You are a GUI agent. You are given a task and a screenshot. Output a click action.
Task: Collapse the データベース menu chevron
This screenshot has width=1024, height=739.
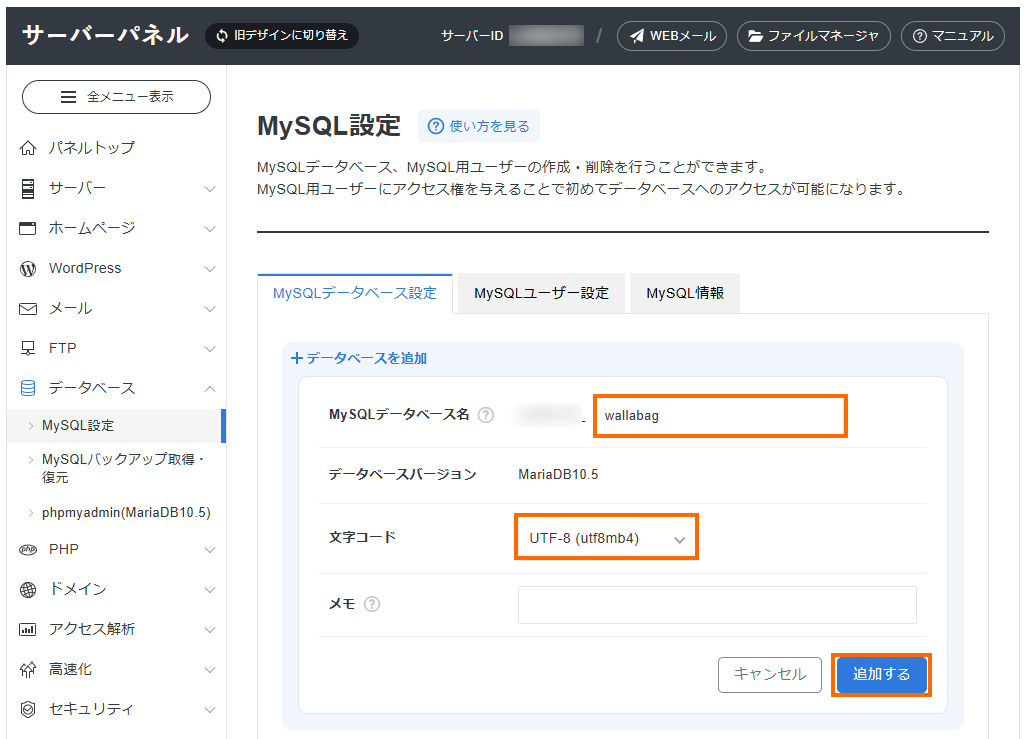pyautogui.click(x=210, y=389)
